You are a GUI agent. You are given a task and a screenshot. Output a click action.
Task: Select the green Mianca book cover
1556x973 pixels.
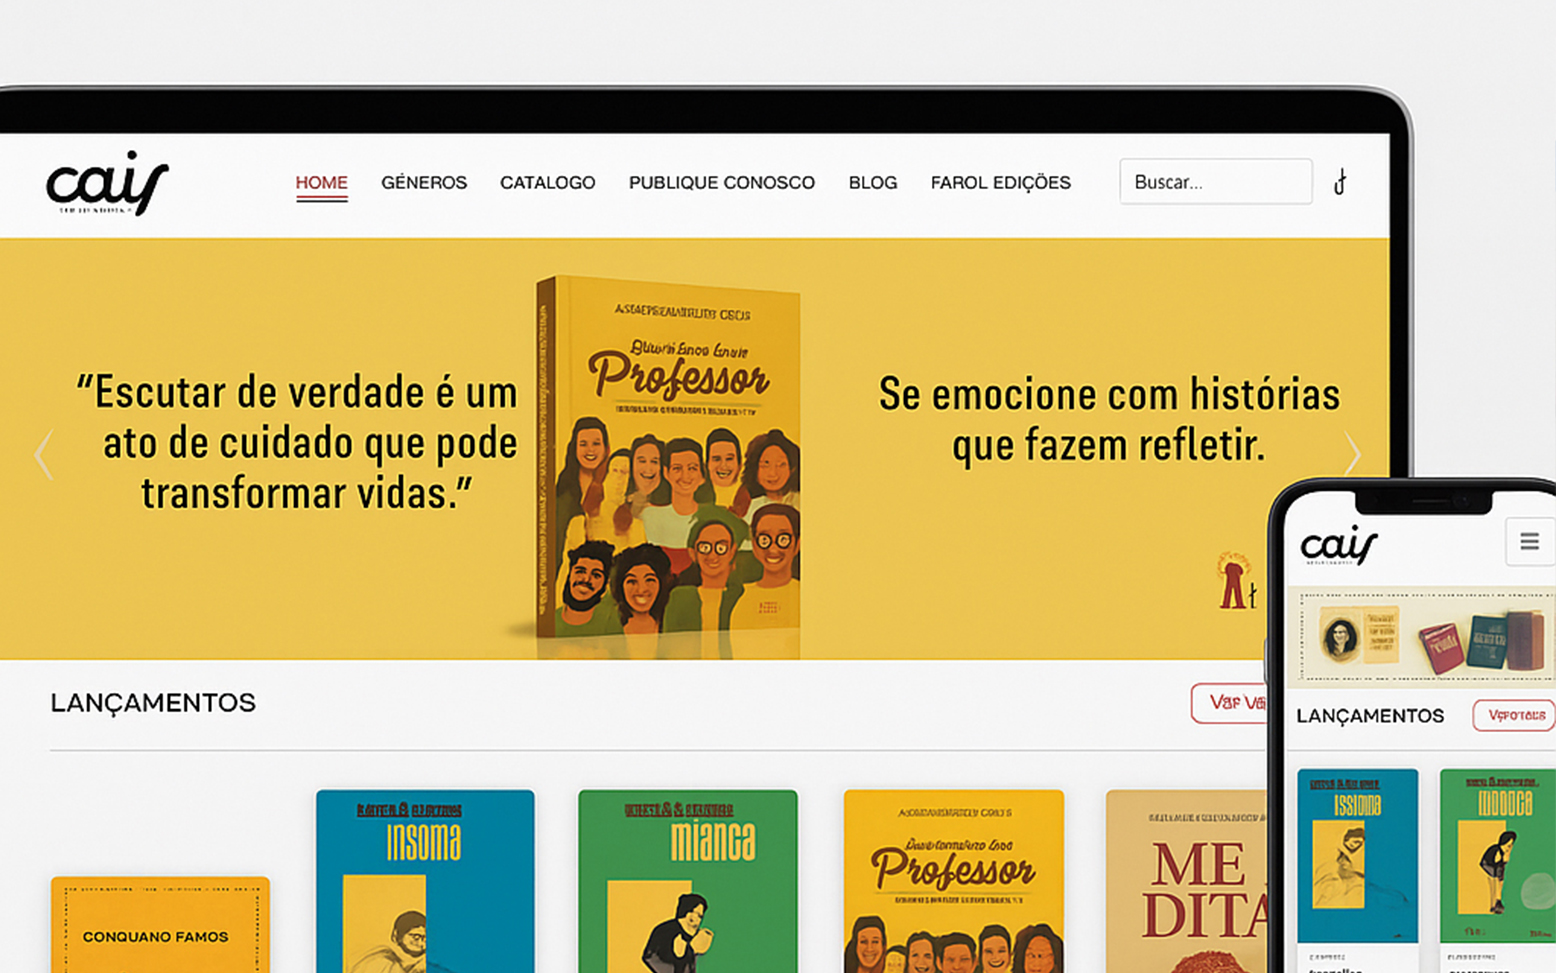click(688, 881)
